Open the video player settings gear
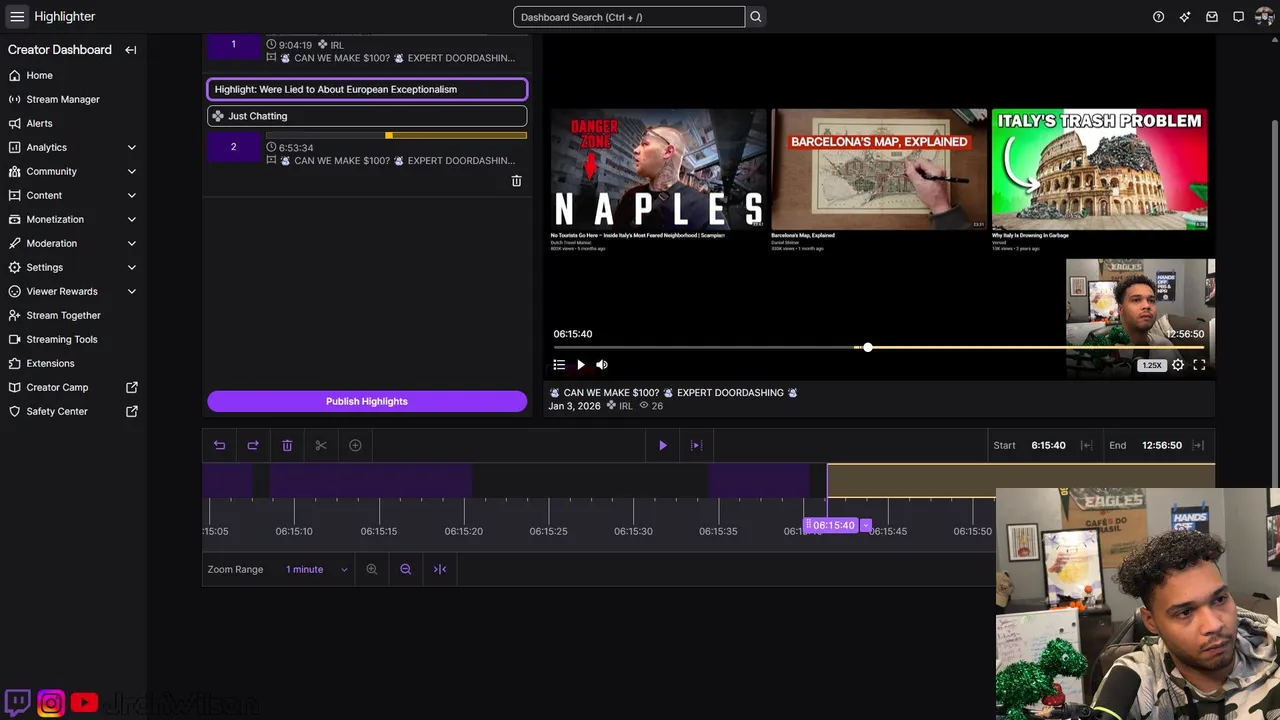Screen dimensions: 1280x720 [1178, 365]
